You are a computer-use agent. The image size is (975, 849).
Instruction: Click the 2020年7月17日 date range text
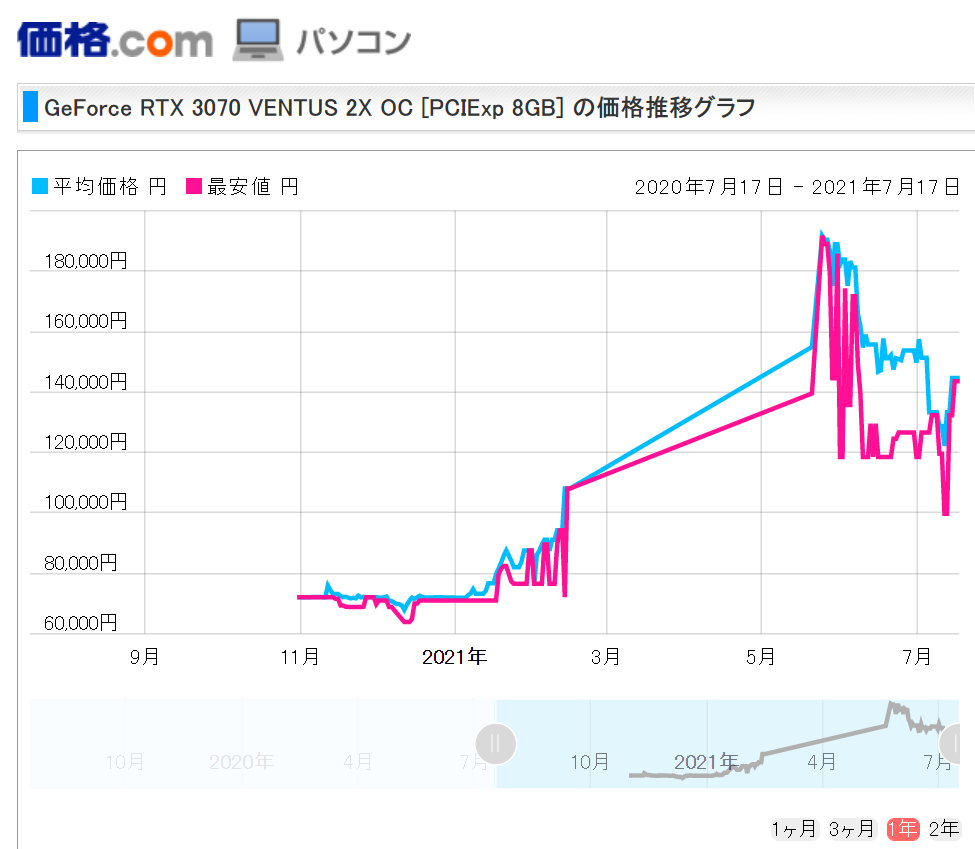(x=709, y=187)
